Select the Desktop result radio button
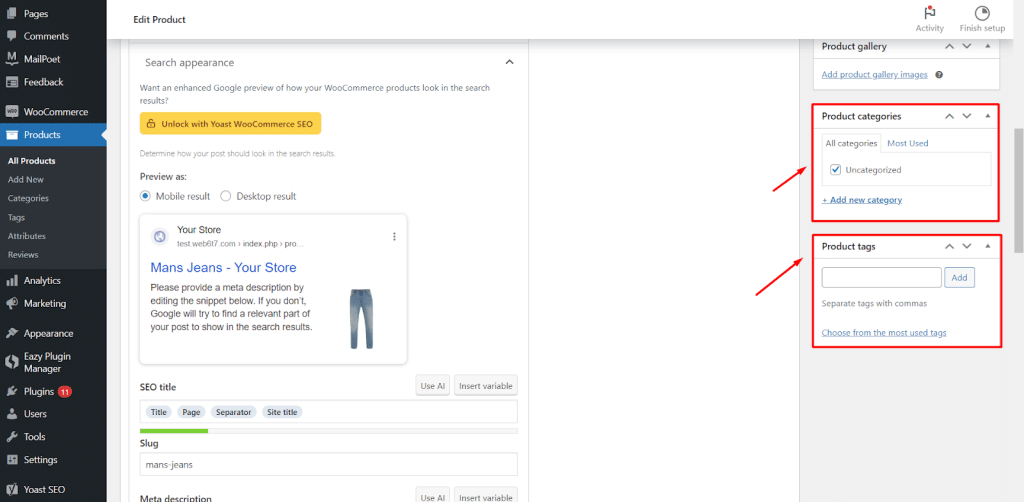Screen dimensions: 1024x502 click(226, 196)
